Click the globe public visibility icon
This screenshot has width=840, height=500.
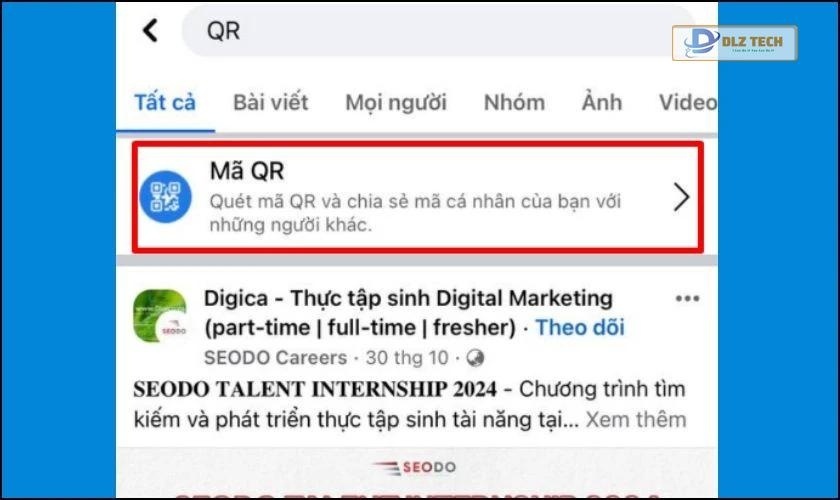pos(475,358)
